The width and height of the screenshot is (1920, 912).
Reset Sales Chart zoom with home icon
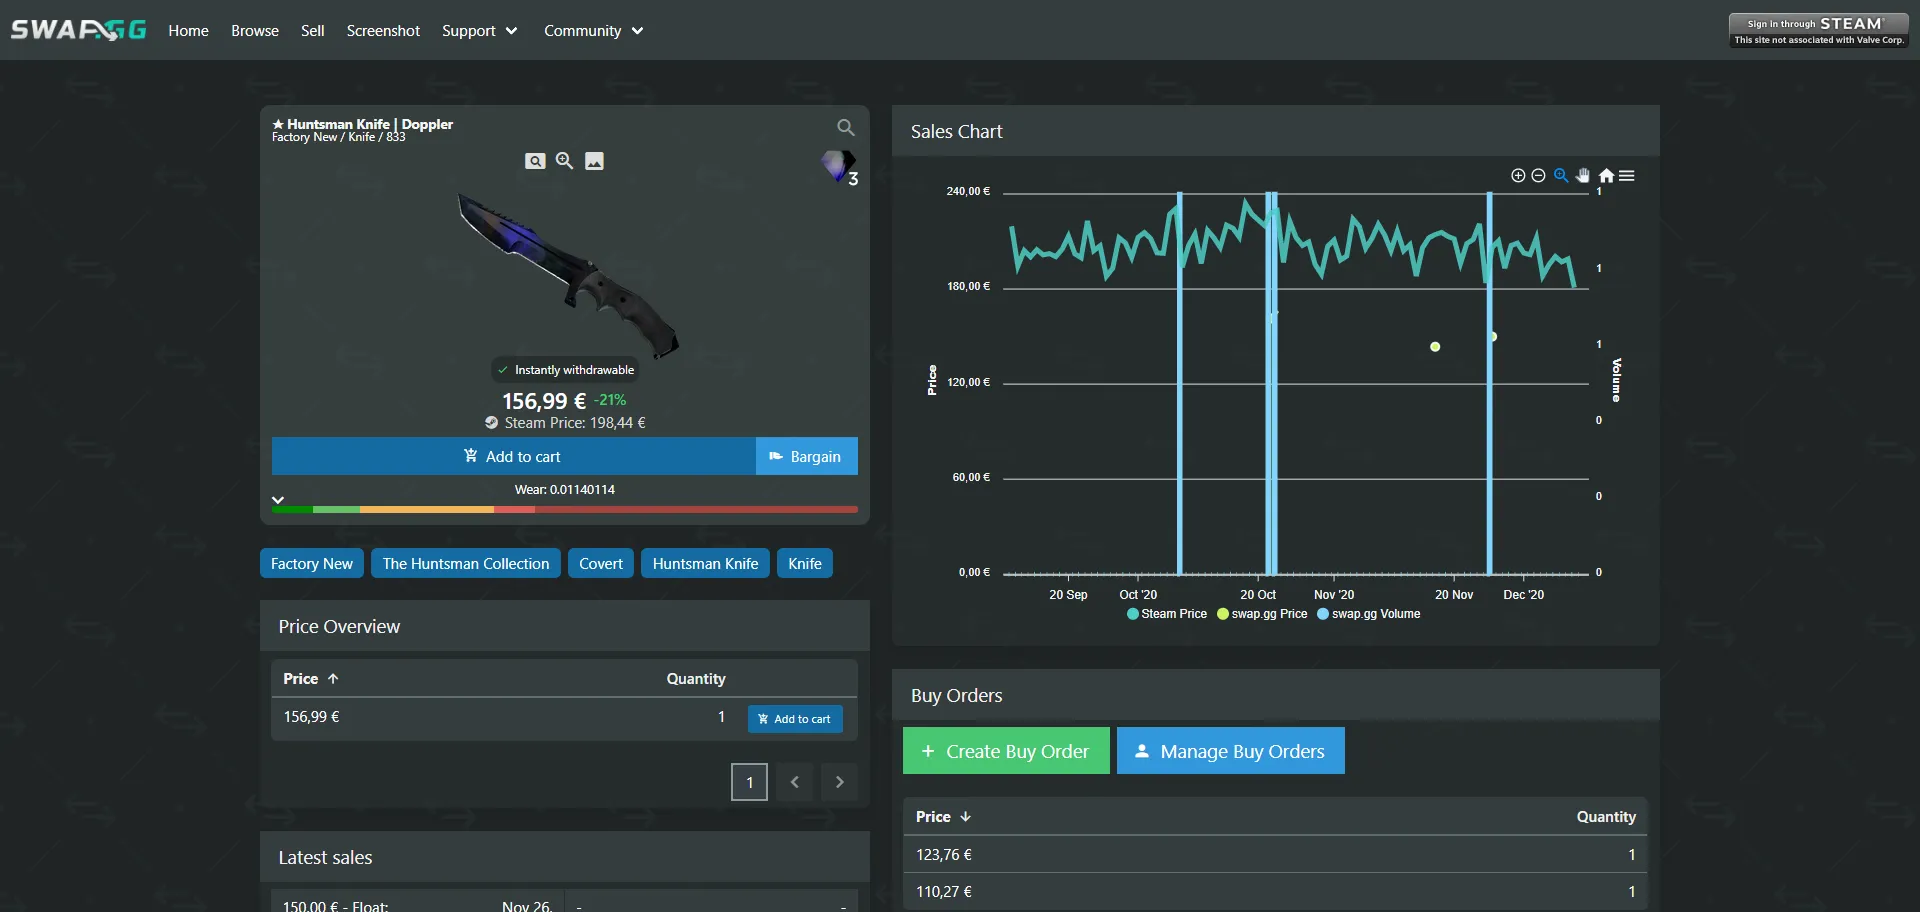[x=1606, y=176]
